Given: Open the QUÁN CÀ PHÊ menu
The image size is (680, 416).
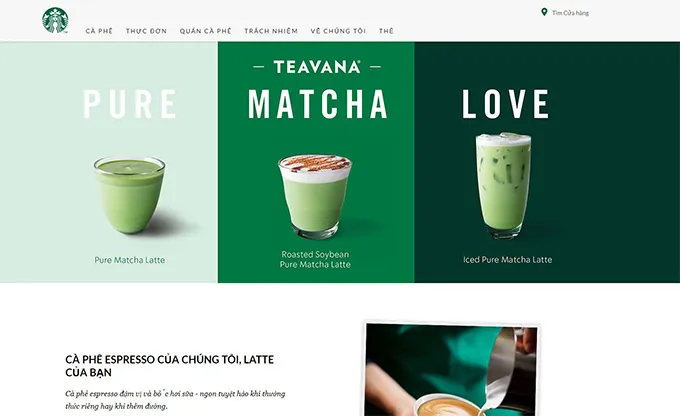Looking at the screenshot, I should pyautogui.click(x=206, y=31).
